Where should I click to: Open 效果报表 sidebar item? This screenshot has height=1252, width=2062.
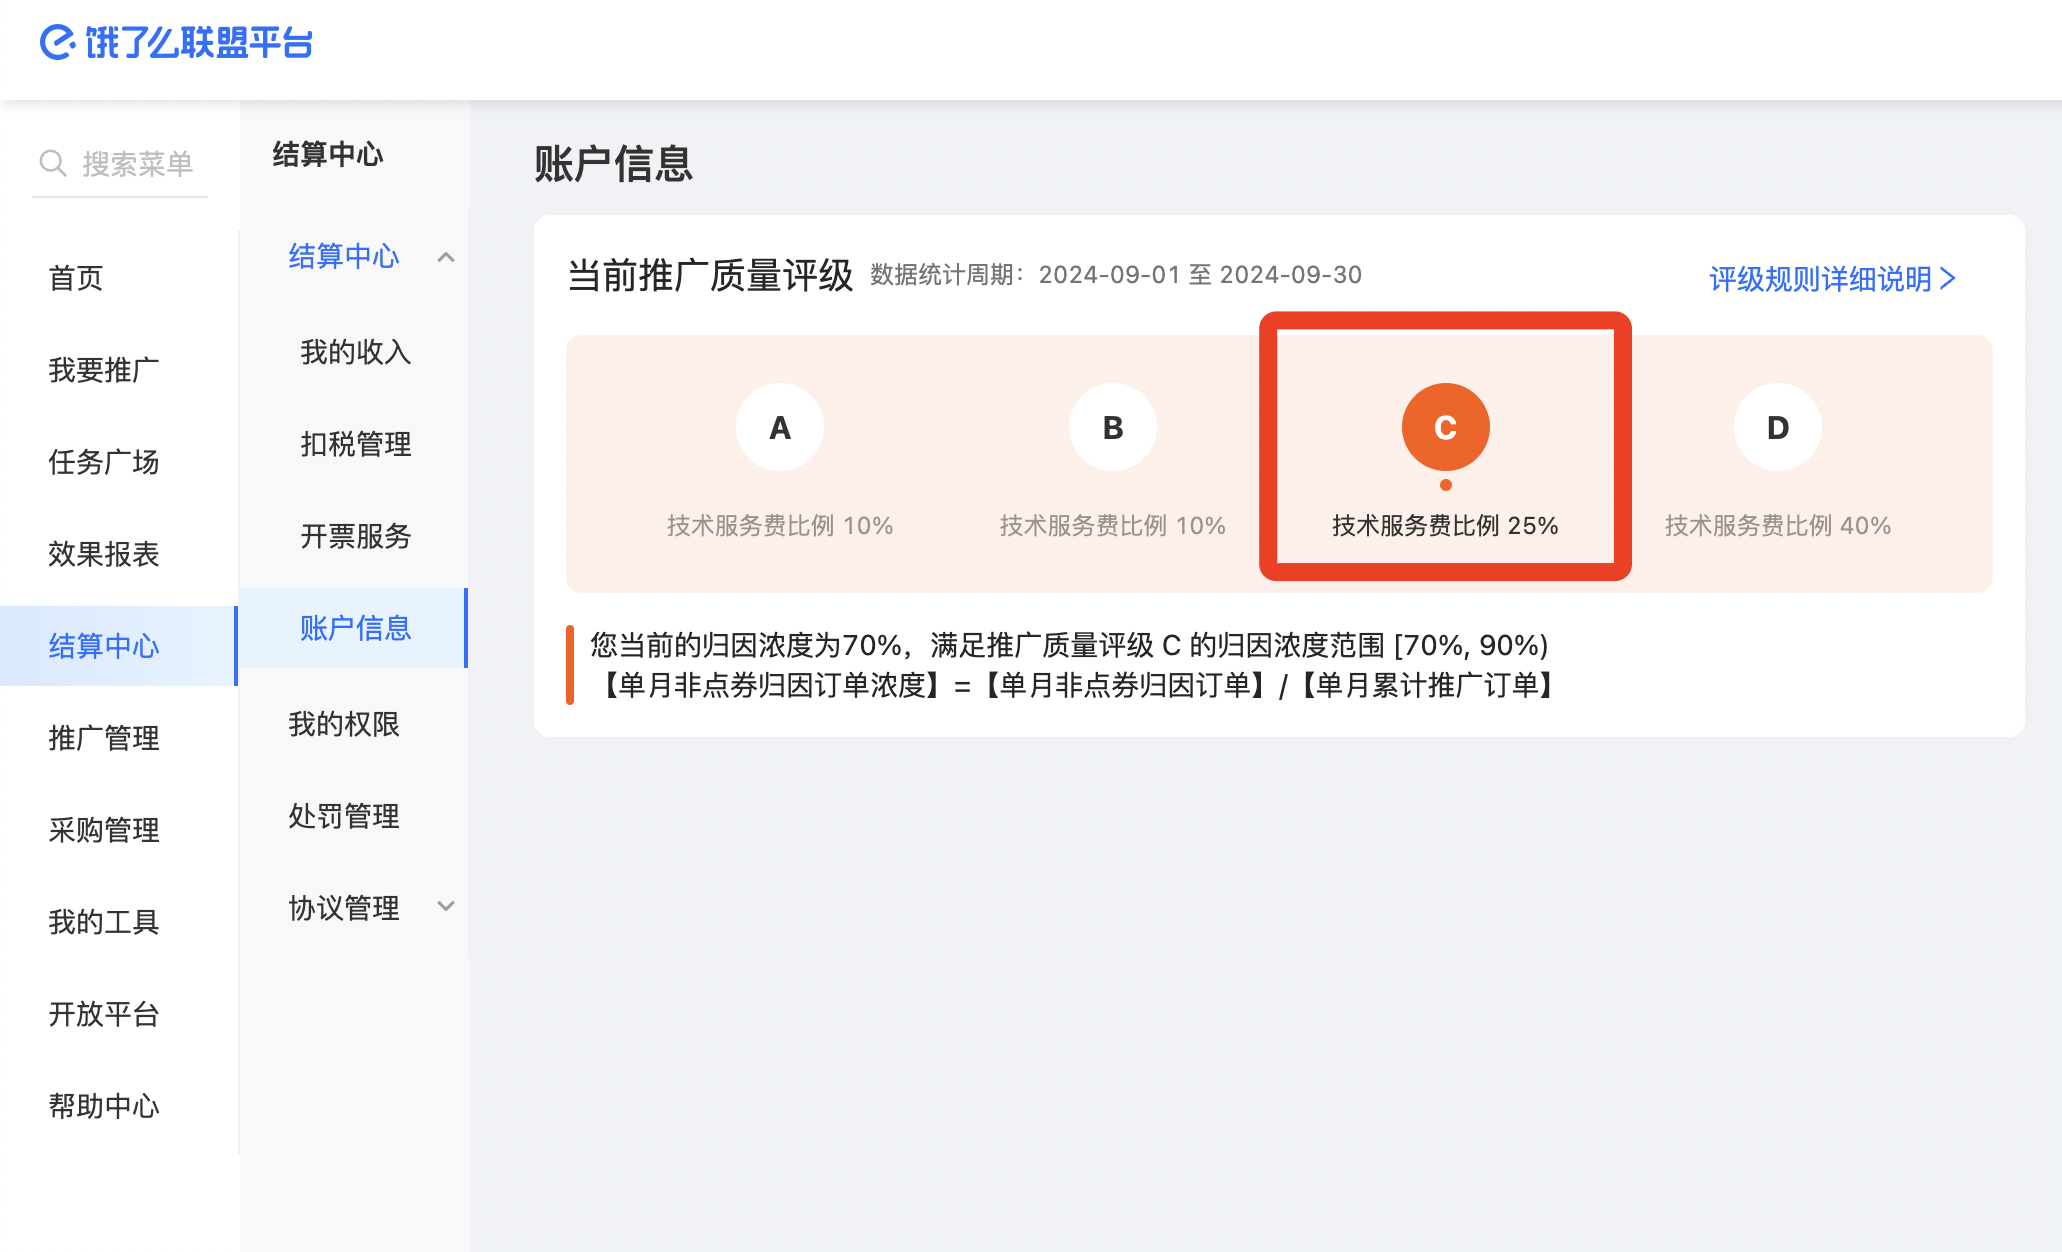click(104, 554)
